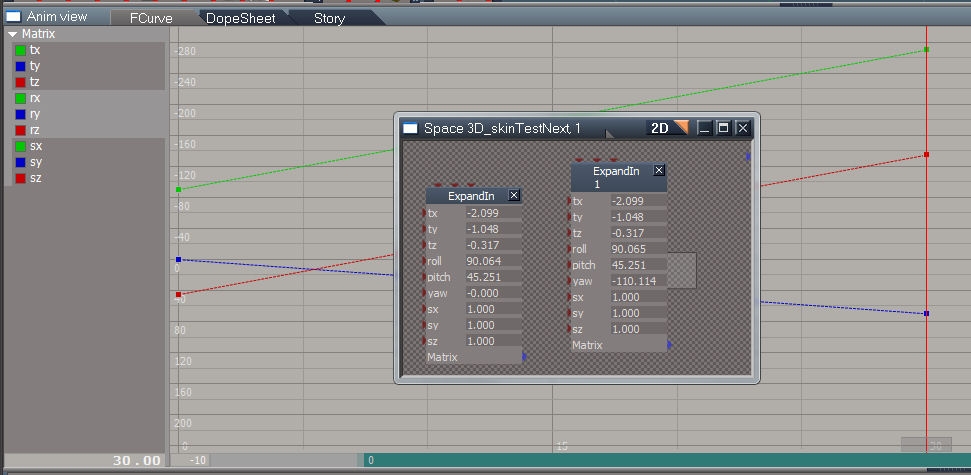Click the tx input pin of ExpandIn 1
Screen dimensions: 971x475
[569, 201]
